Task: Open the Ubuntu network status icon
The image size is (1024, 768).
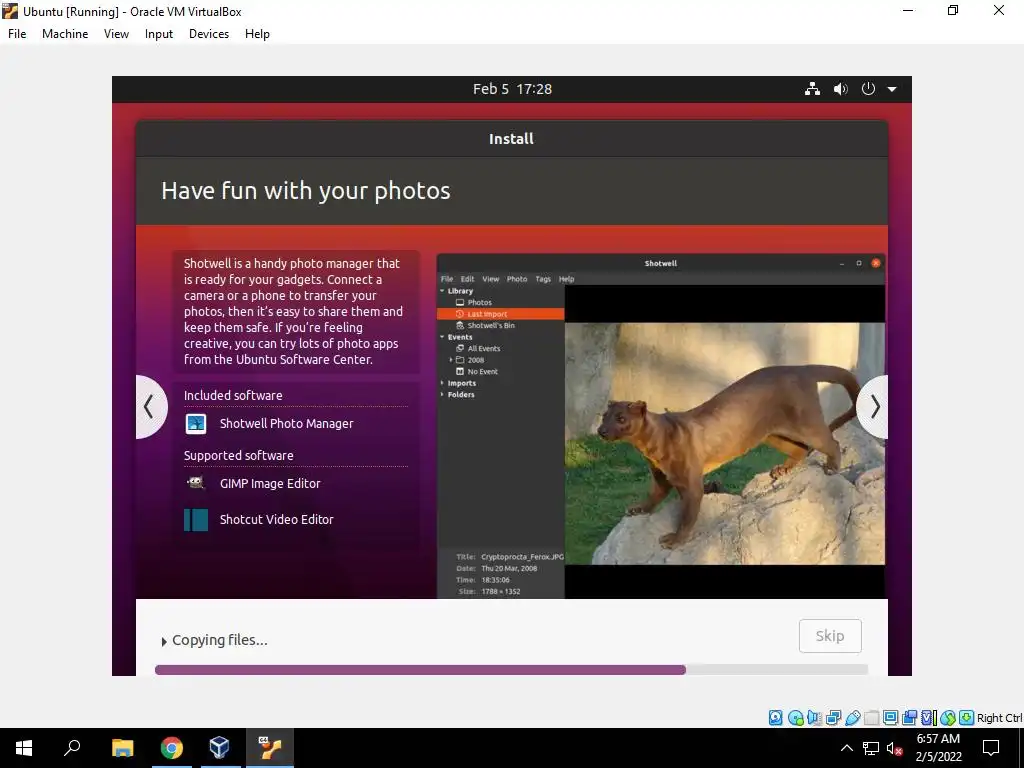Action: coord(812,89)
